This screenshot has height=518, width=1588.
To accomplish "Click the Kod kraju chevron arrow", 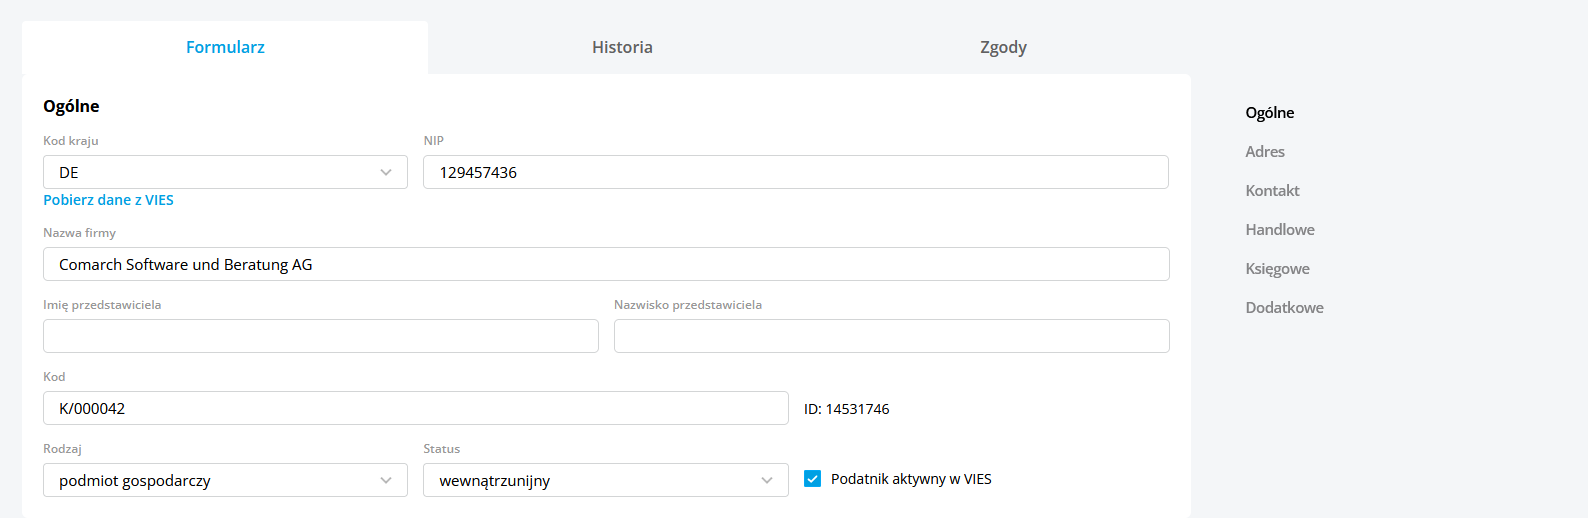I will click(386, 172).
